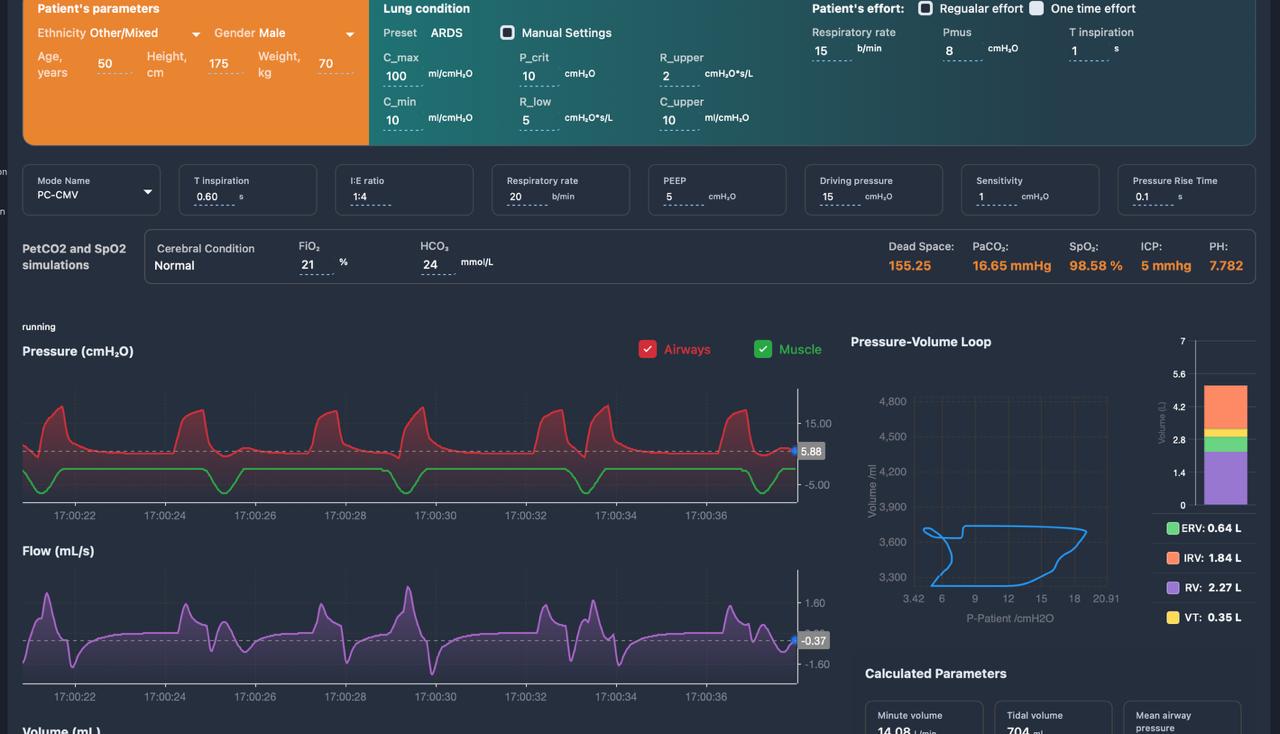Disable the Airways pressure trace
This screenshot has width=1280, height=734.
coord(648,349)
